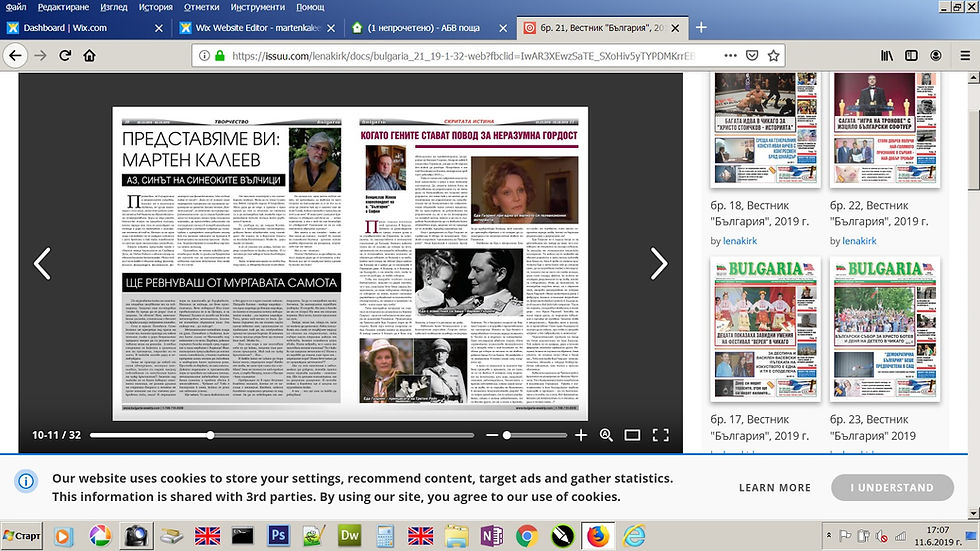
Task: Open the Файл menu
Action: tap(16, 7)
